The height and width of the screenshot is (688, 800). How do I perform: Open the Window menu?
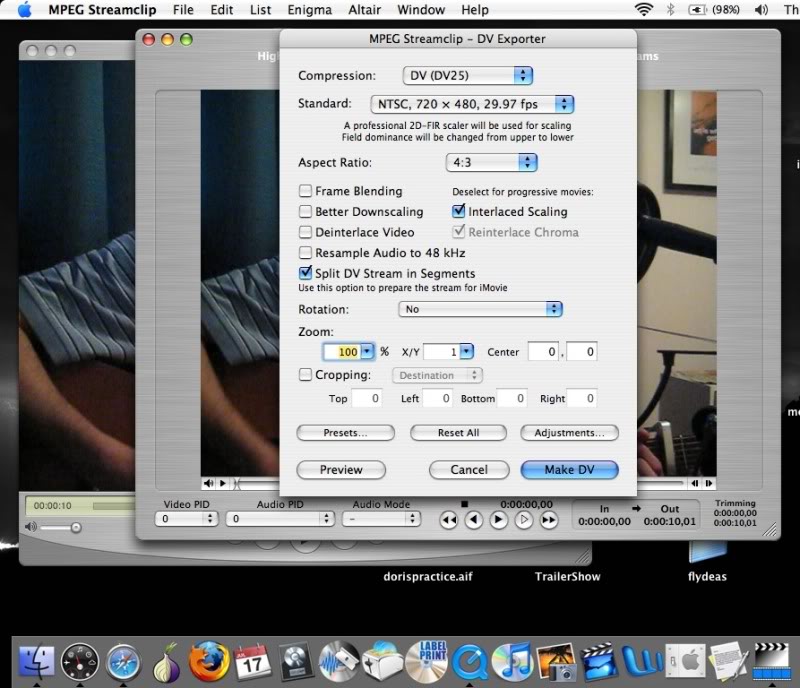pyautogui.click(x=421, y=10)
